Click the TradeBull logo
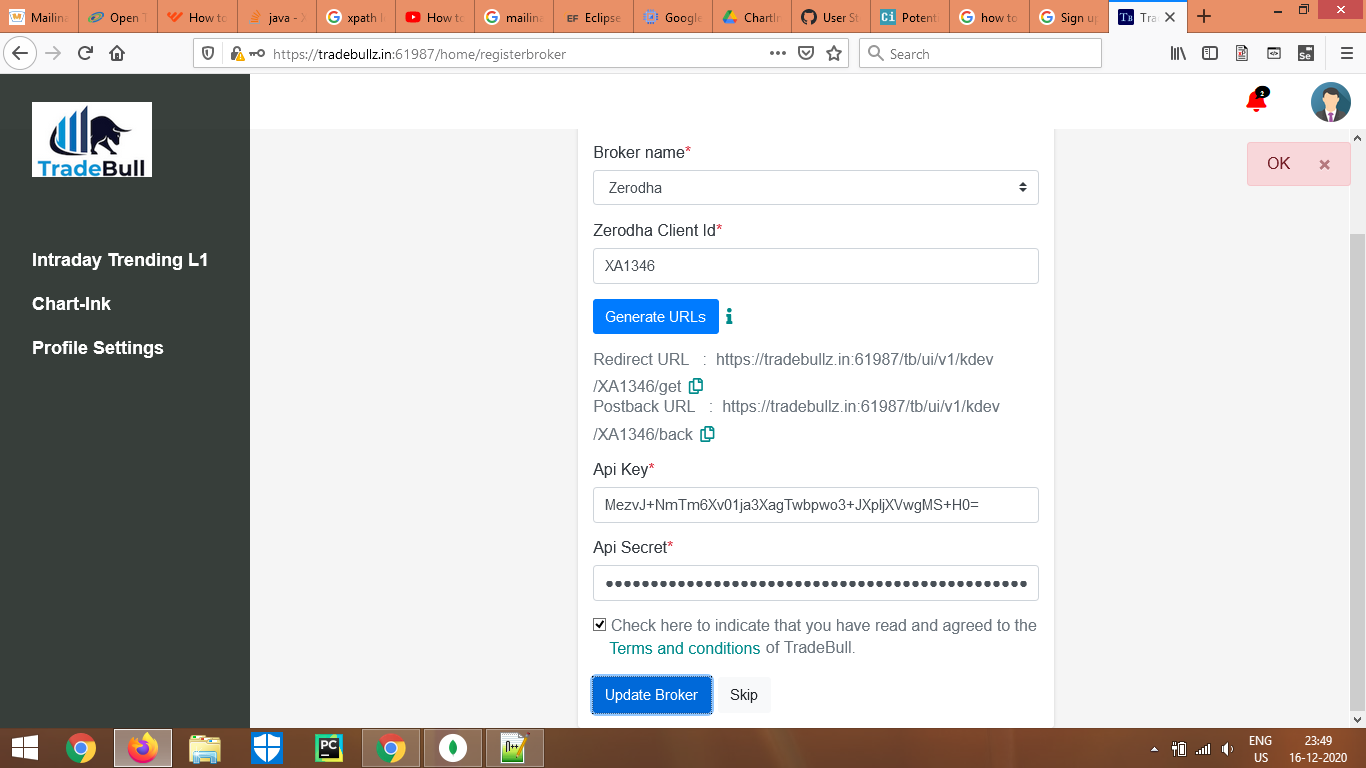The height and width of the screenshot is (768, 1366). (92, 139)
